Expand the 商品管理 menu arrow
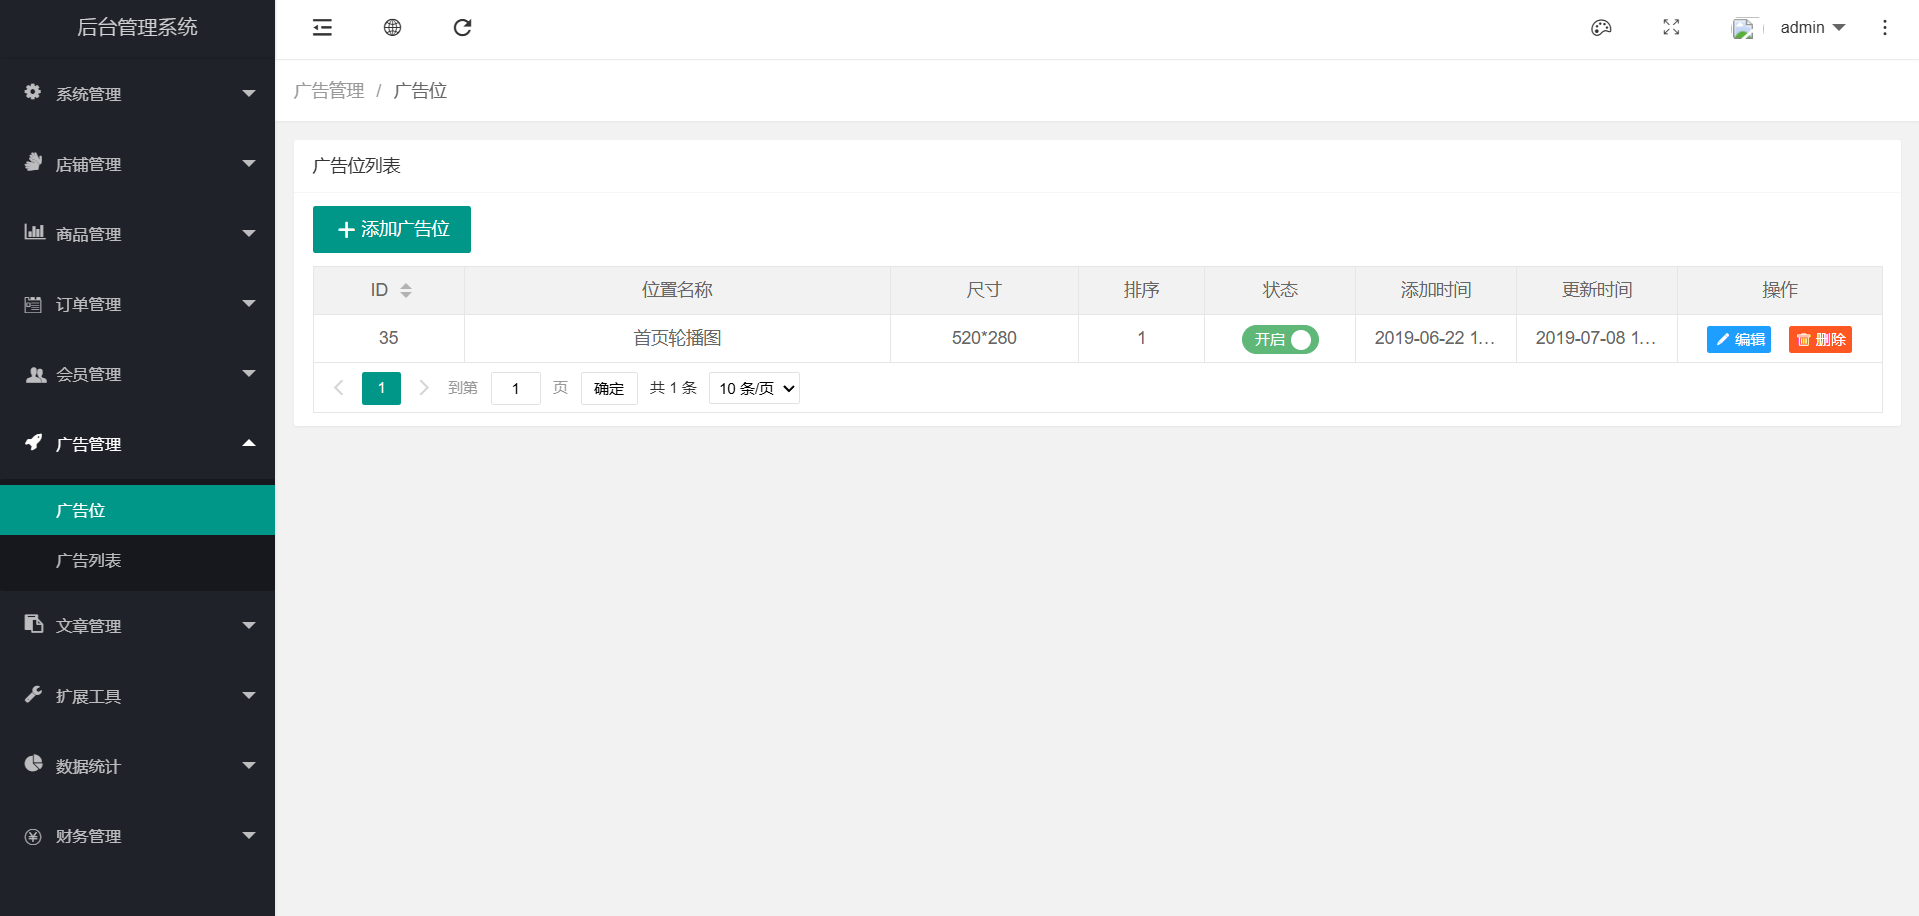Screen dimensions: 1919x916 coord(249,233)
